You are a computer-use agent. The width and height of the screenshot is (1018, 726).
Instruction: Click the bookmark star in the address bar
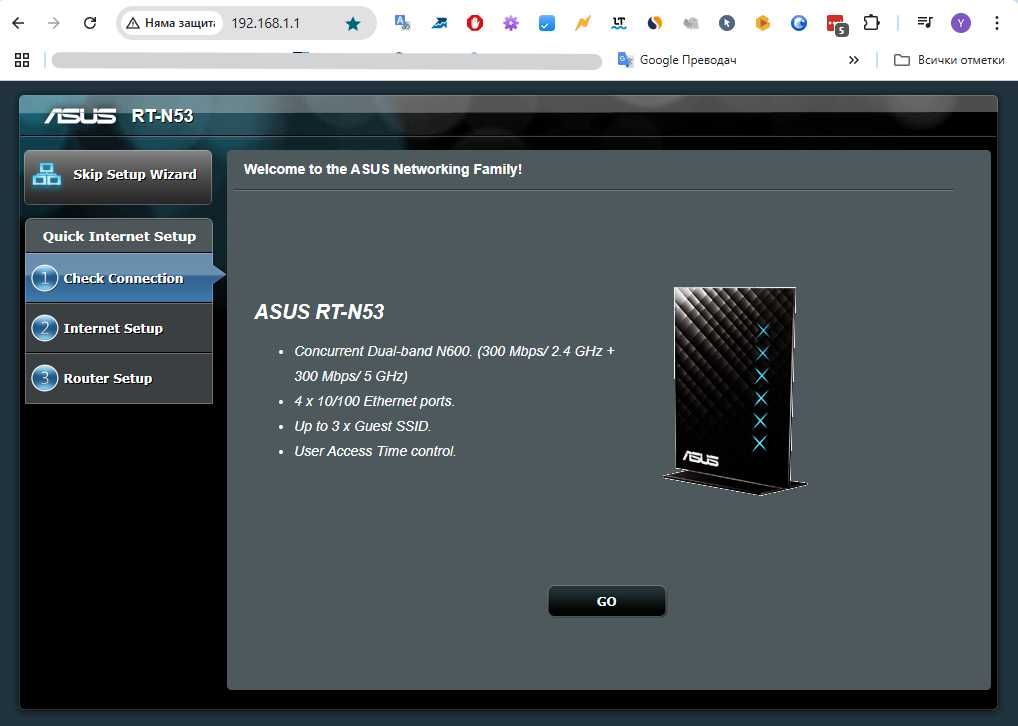click(x=353, y=24)
